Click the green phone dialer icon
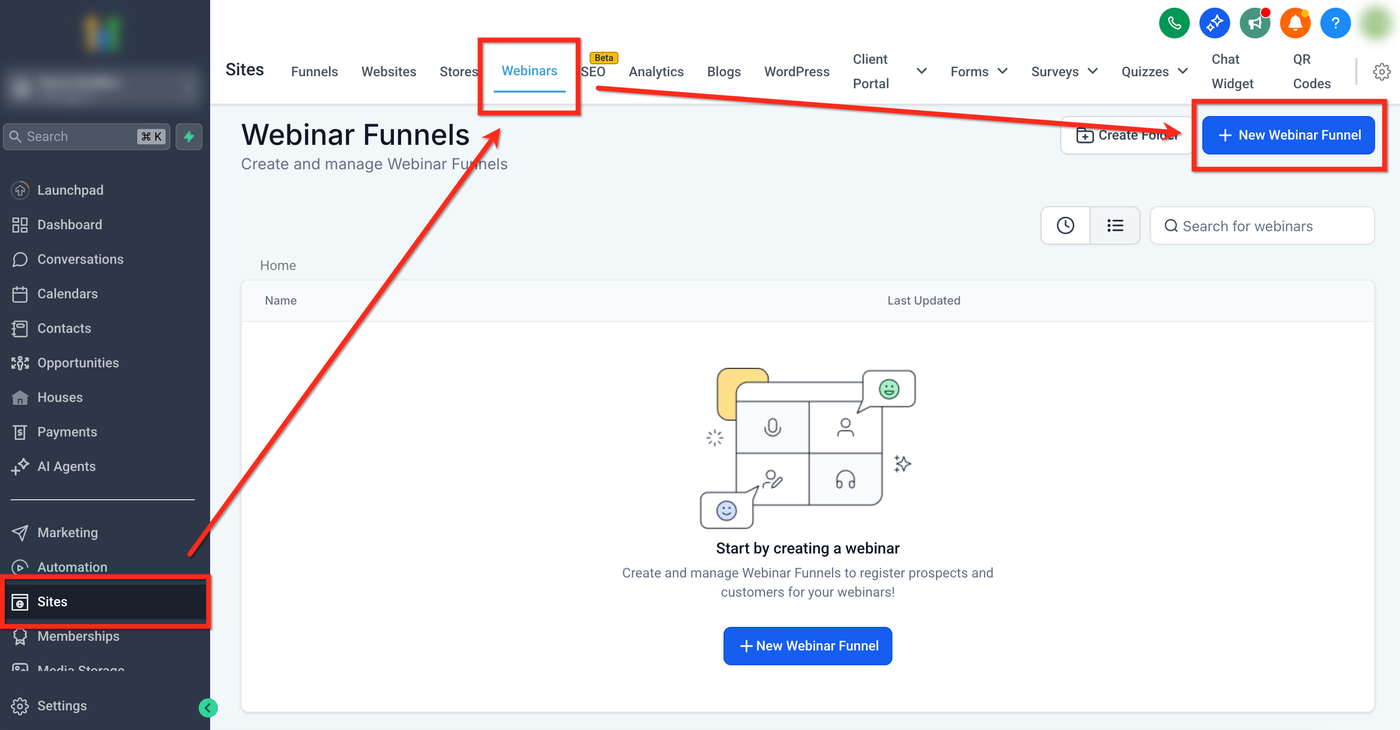The image size is (1400, 730). pyautogui.click(x=1174, y=23)
